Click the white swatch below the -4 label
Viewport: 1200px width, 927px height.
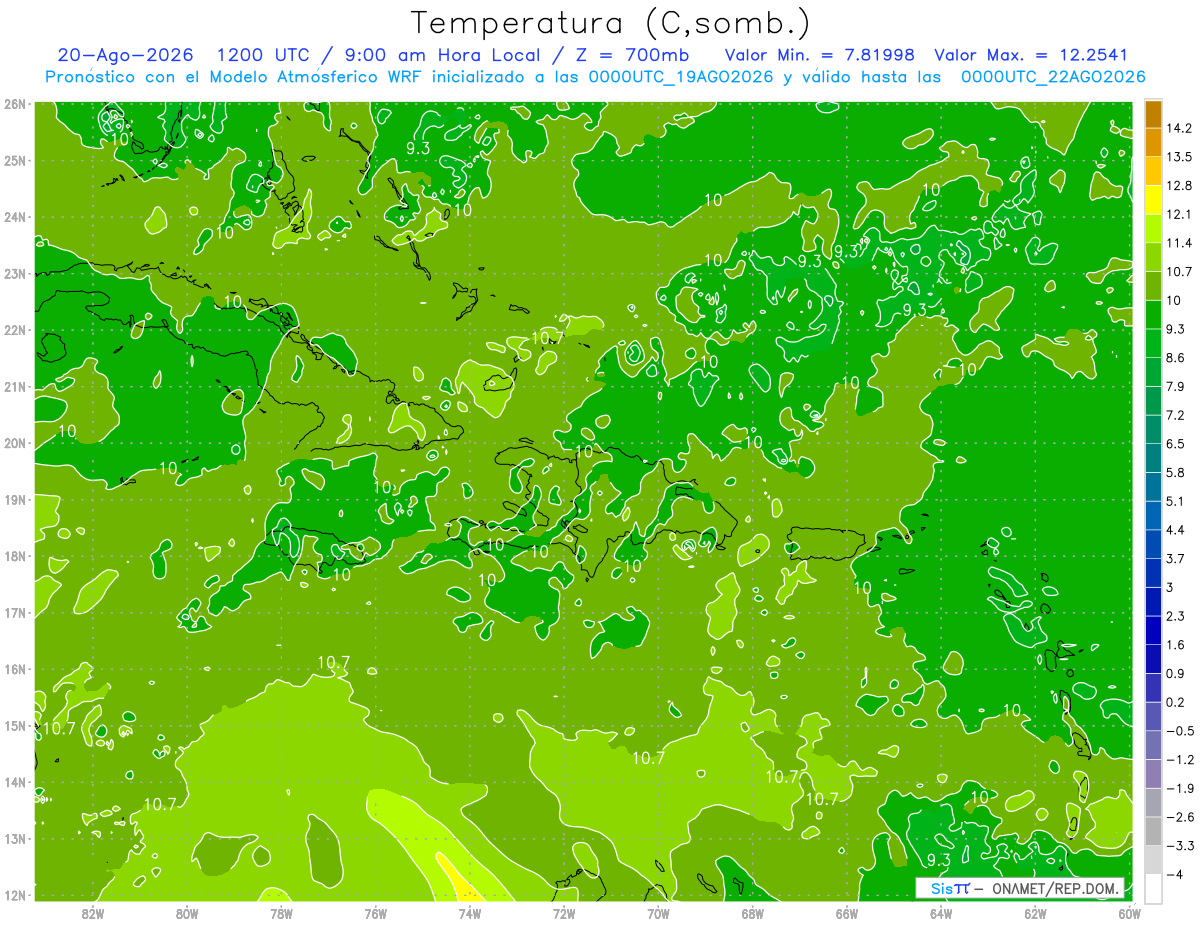tap(1153, 888)
